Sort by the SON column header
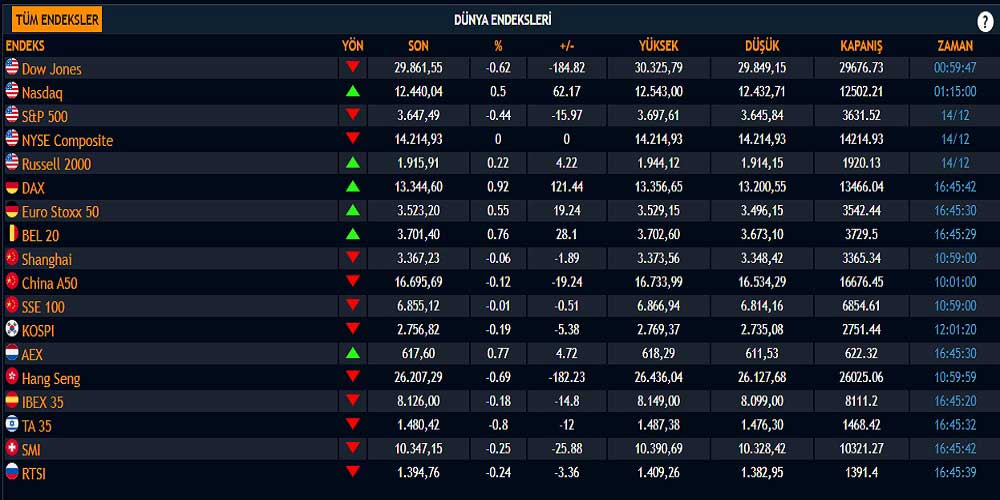Viewport: 1000px width, 500px height. pos(418,46)
